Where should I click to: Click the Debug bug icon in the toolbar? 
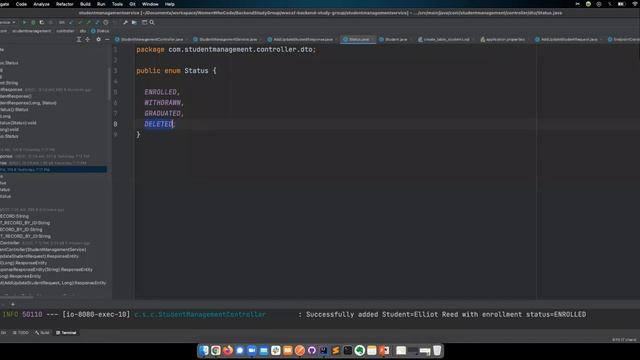tap(33, 22)
